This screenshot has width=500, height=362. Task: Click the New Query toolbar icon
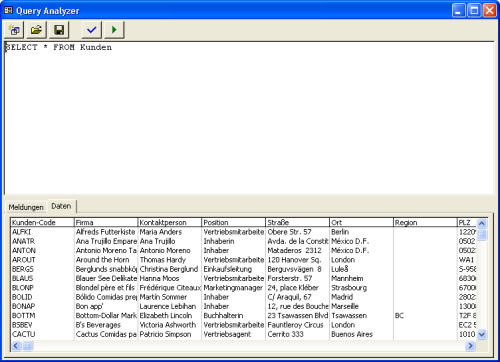14,30
